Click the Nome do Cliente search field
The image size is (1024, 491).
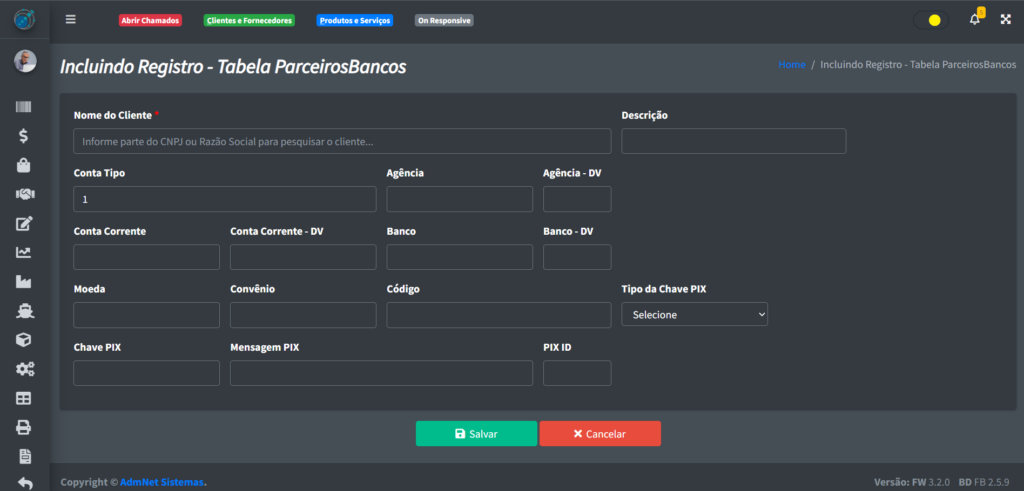[342, 141]
